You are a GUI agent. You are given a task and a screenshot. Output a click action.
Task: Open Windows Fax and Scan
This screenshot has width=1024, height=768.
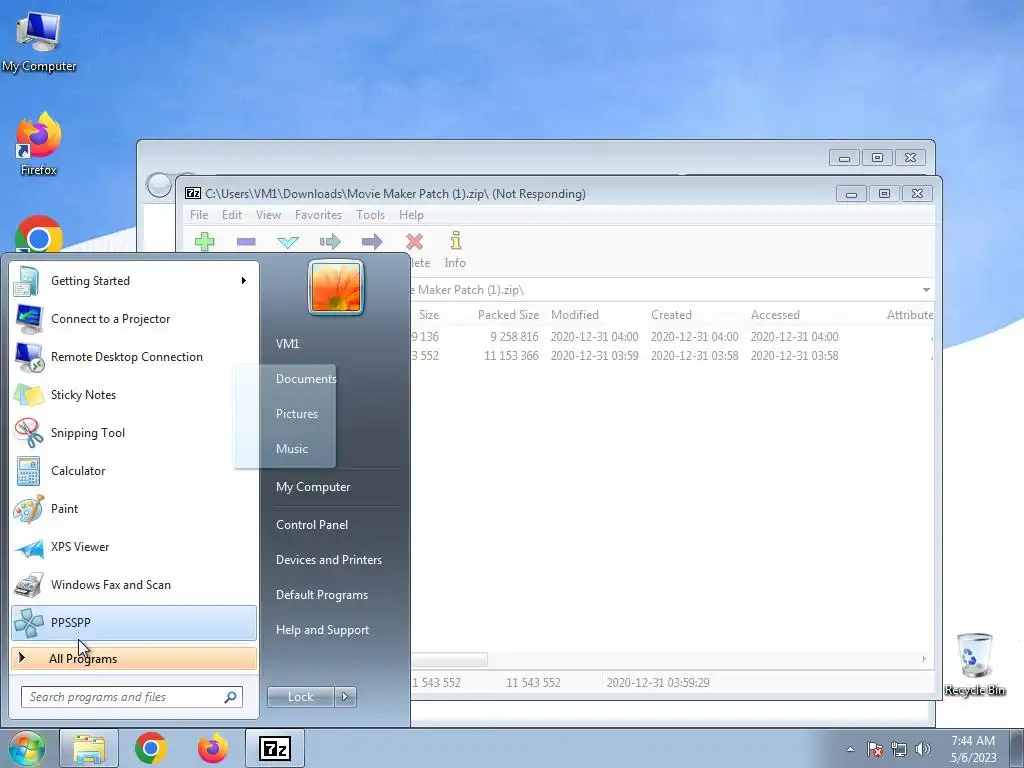134,584
